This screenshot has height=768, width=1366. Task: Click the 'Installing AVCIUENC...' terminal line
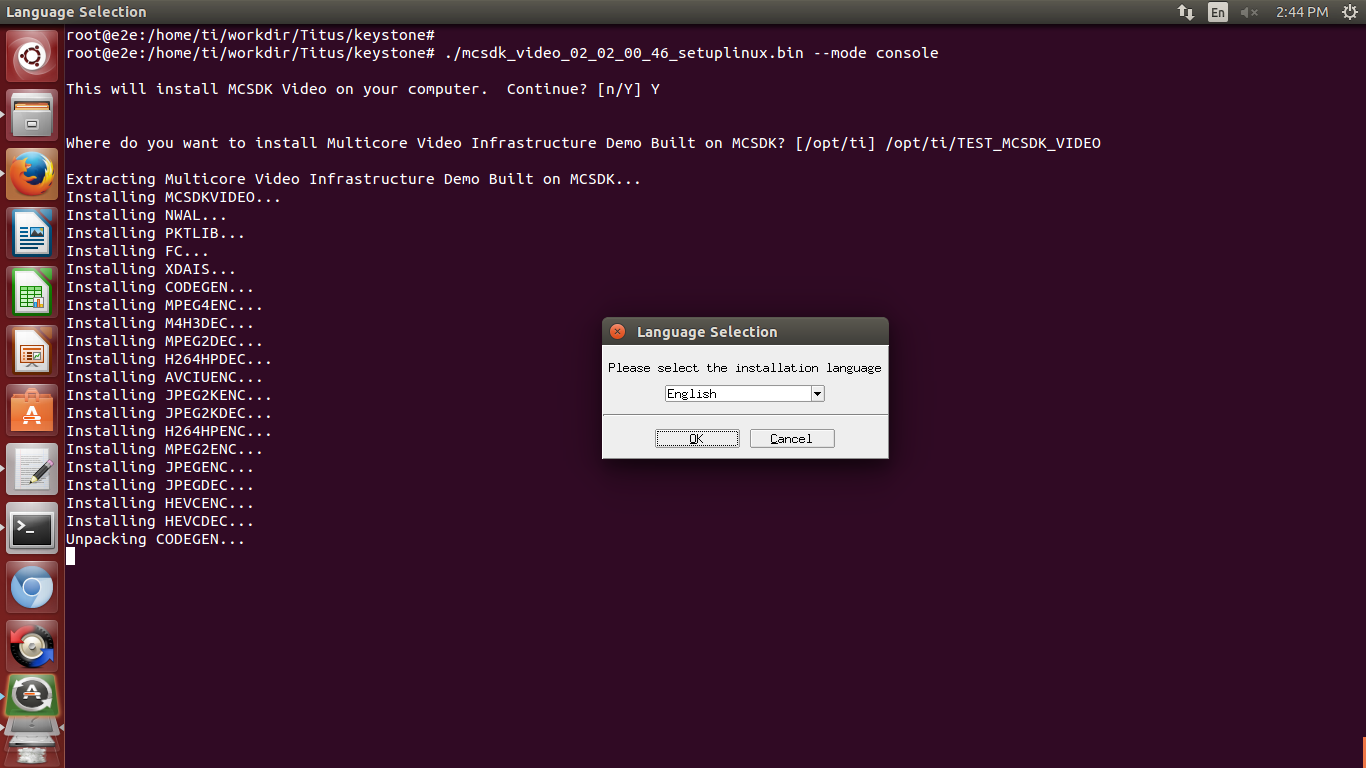[164, 377]
